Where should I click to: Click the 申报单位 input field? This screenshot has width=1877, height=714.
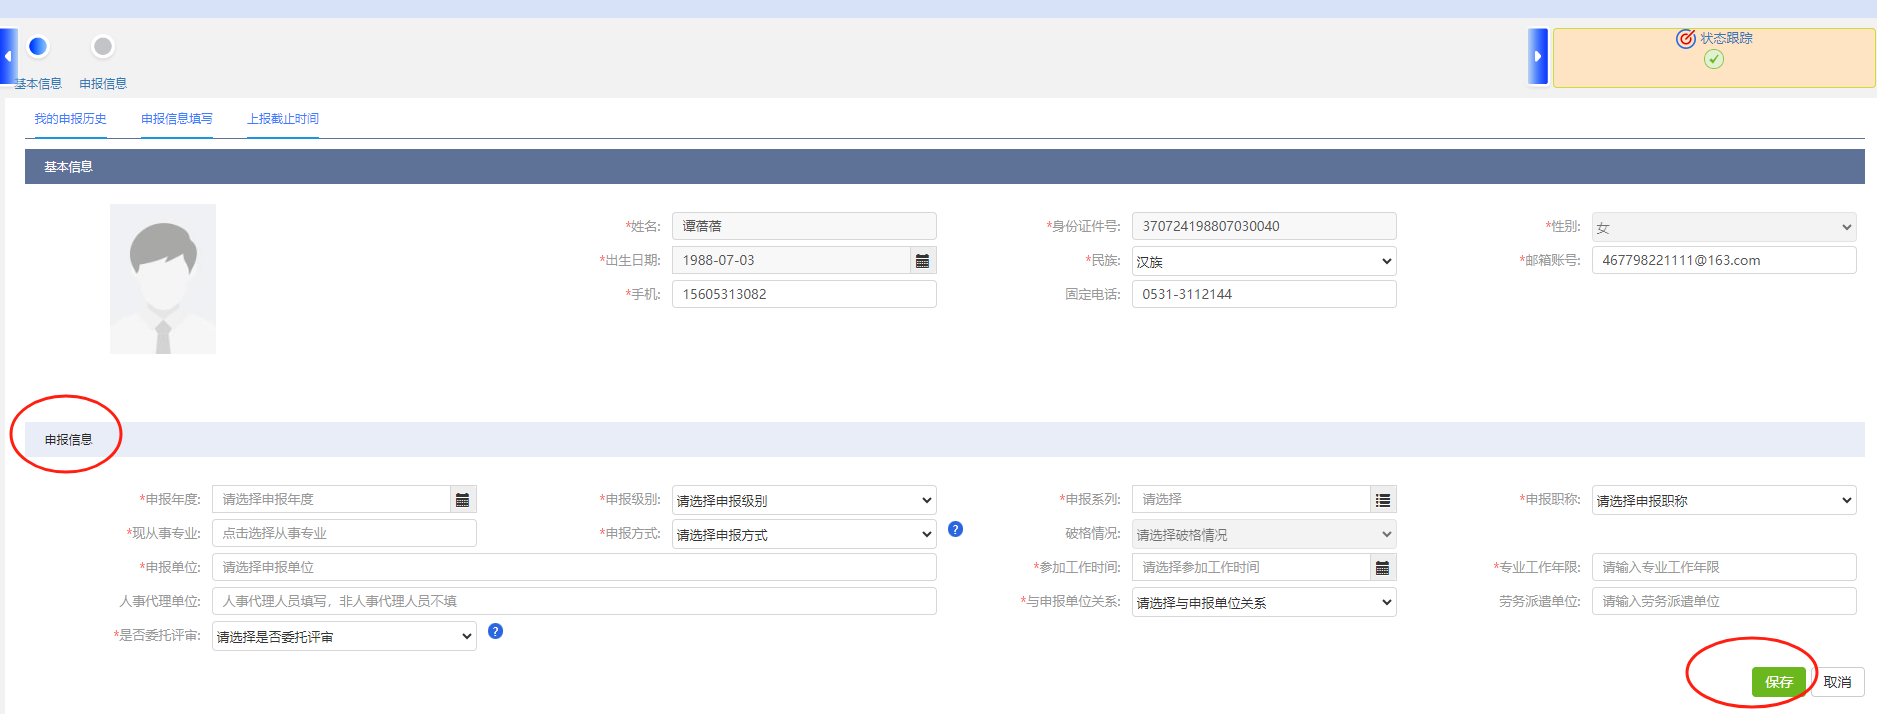(574, 568)
